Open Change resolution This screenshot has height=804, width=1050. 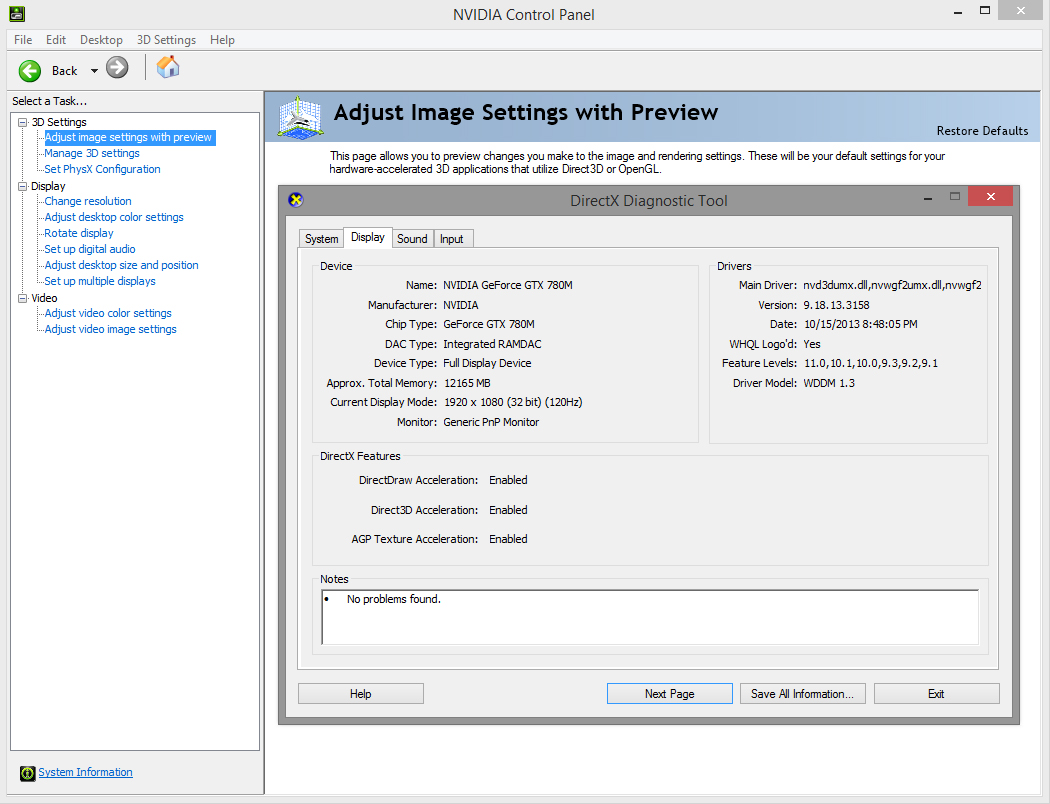point(88,201)
